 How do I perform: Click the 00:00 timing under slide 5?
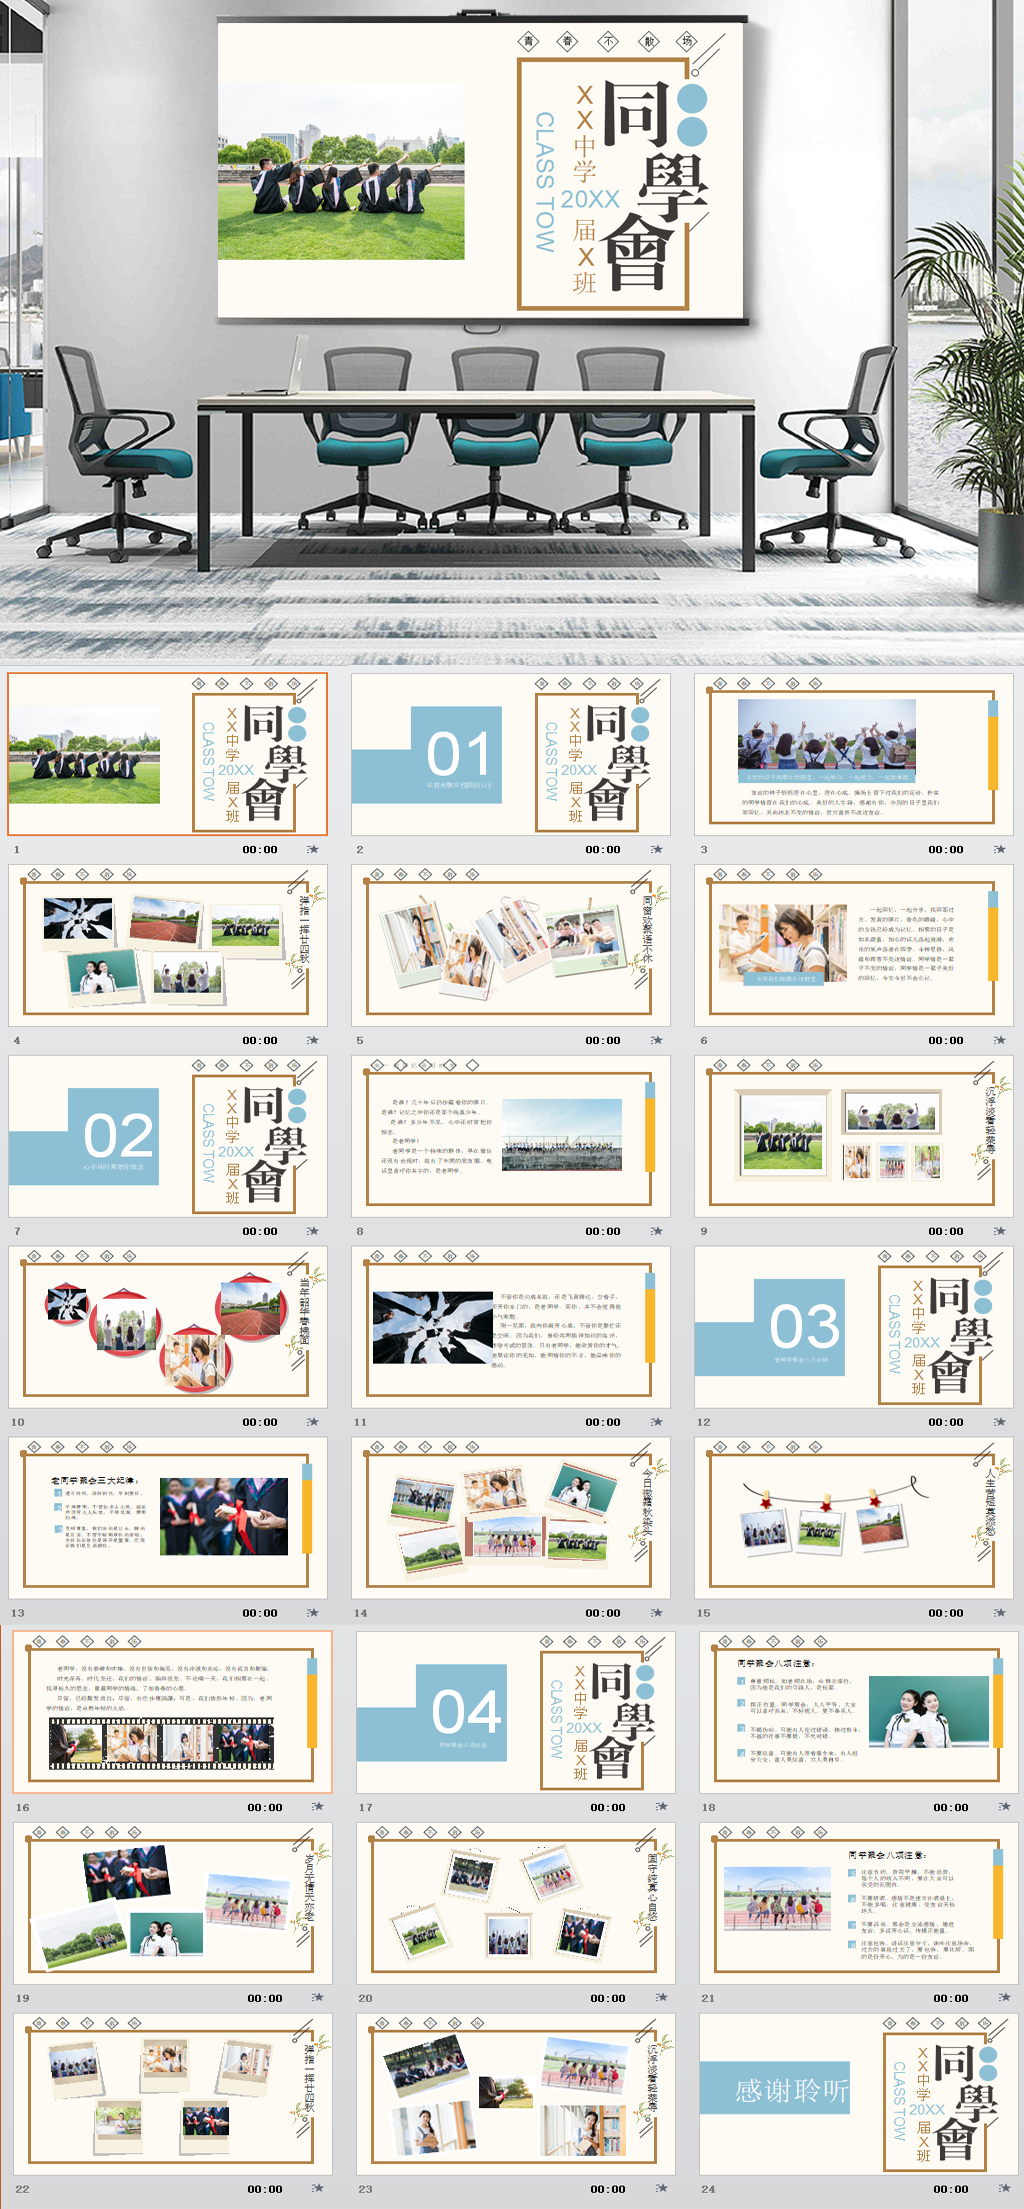[603, 1040]
